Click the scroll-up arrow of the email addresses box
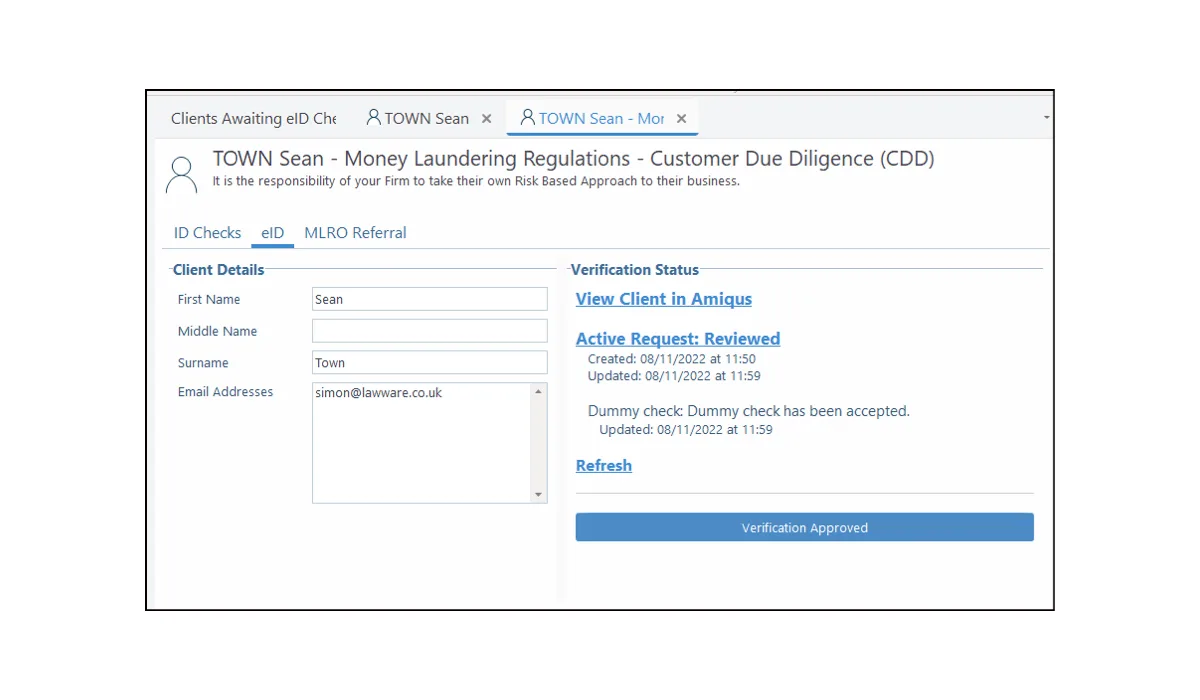The image size is (1200, 700). point(539,392)
